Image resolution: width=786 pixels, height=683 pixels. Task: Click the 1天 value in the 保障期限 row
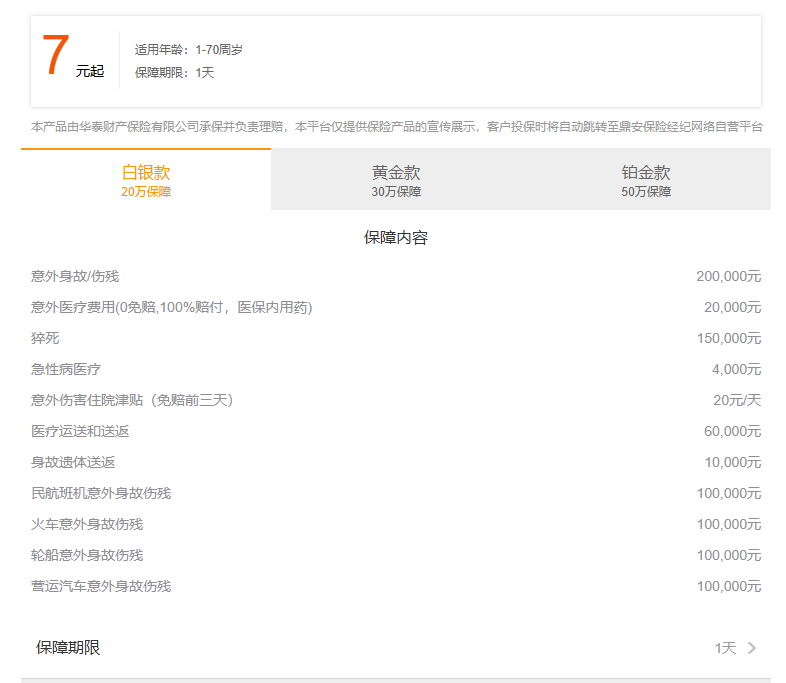point(725,648)
